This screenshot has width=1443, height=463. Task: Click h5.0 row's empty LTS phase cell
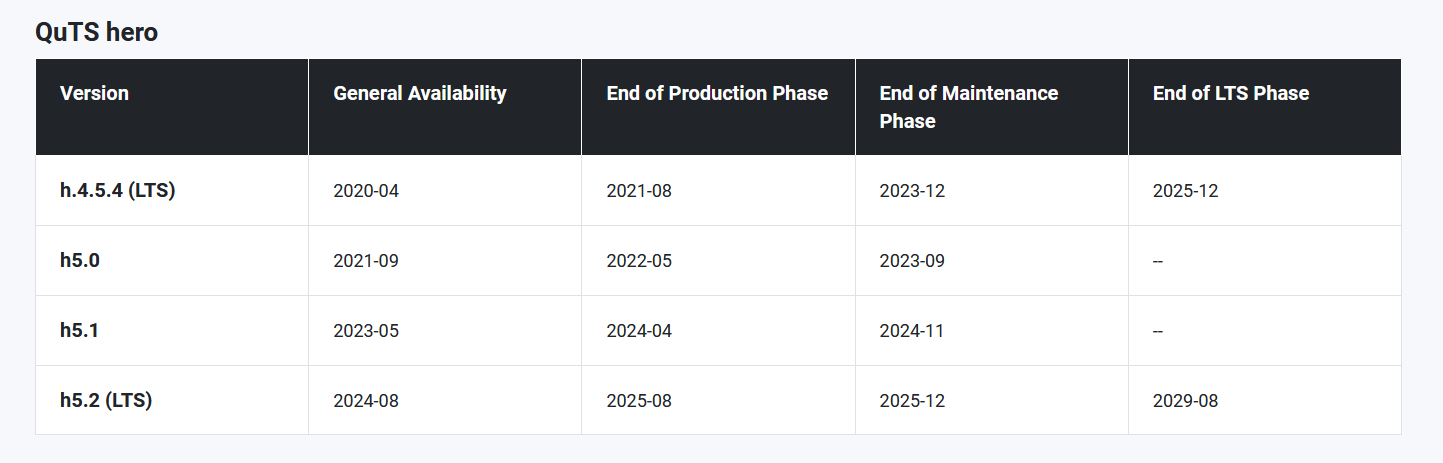(x=1158, y=261)
